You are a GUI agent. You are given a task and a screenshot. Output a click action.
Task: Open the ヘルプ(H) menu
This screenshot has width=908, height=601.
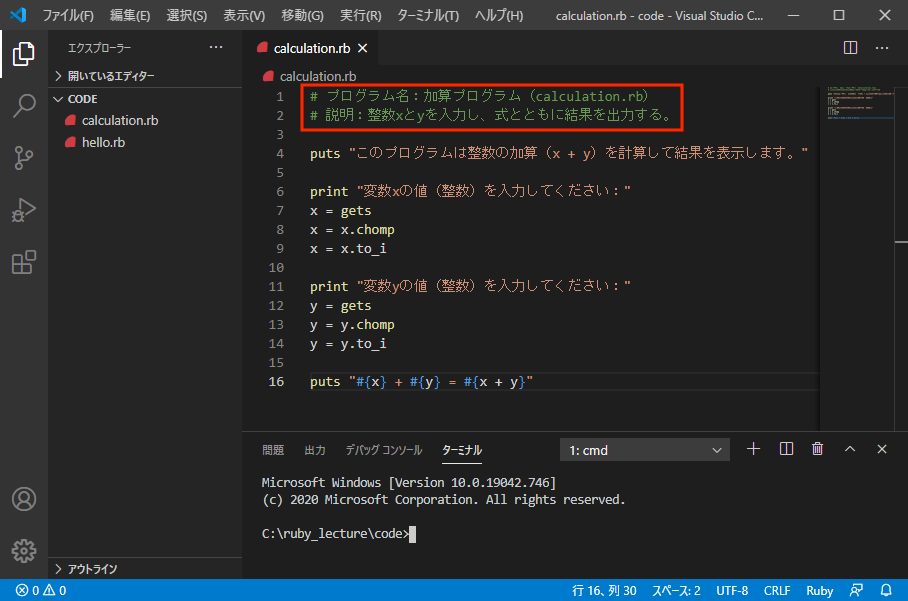[499, 16]
